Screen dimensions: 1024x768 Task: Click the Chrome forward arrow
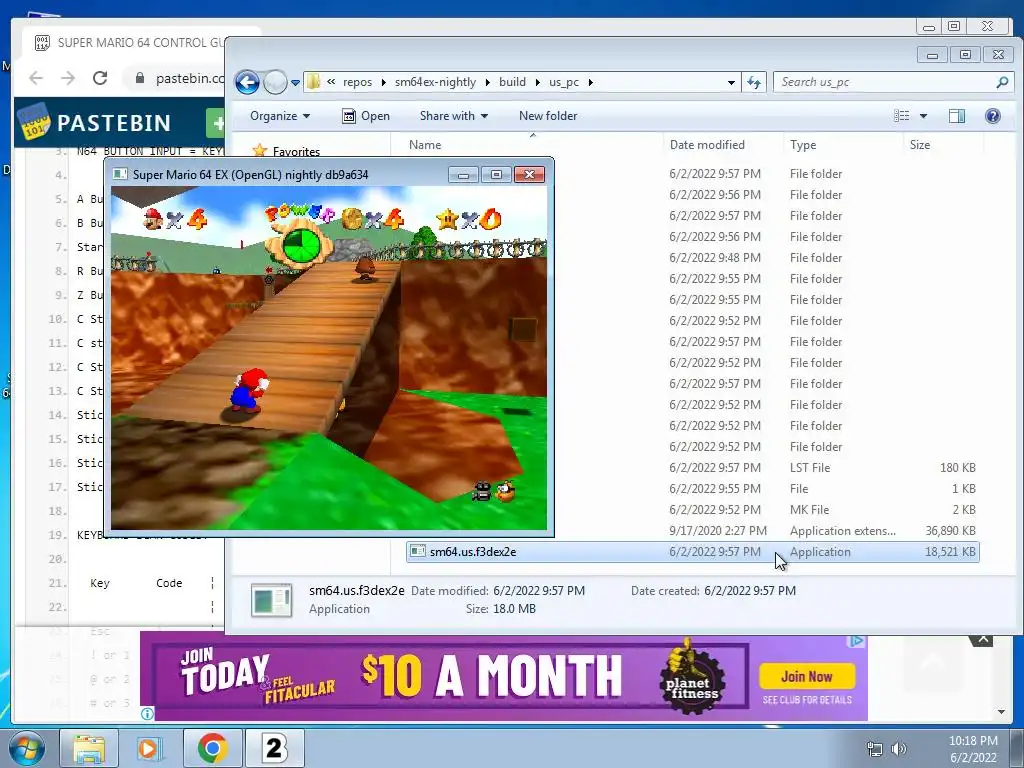click(68, 78)
